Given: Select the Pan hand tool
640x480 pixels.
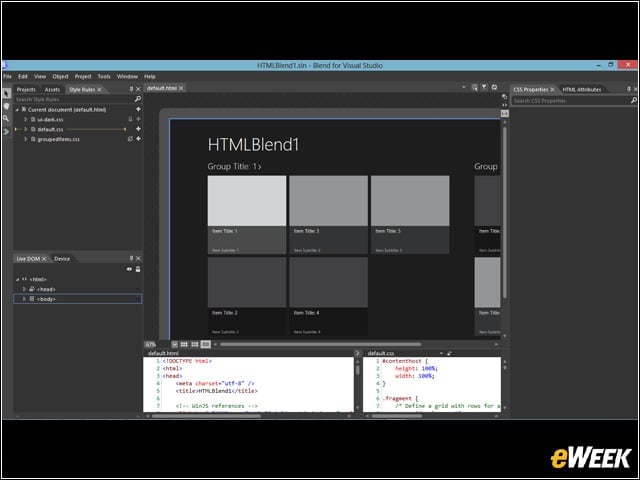Looking at the screenshot, I should tap(6, 106).
